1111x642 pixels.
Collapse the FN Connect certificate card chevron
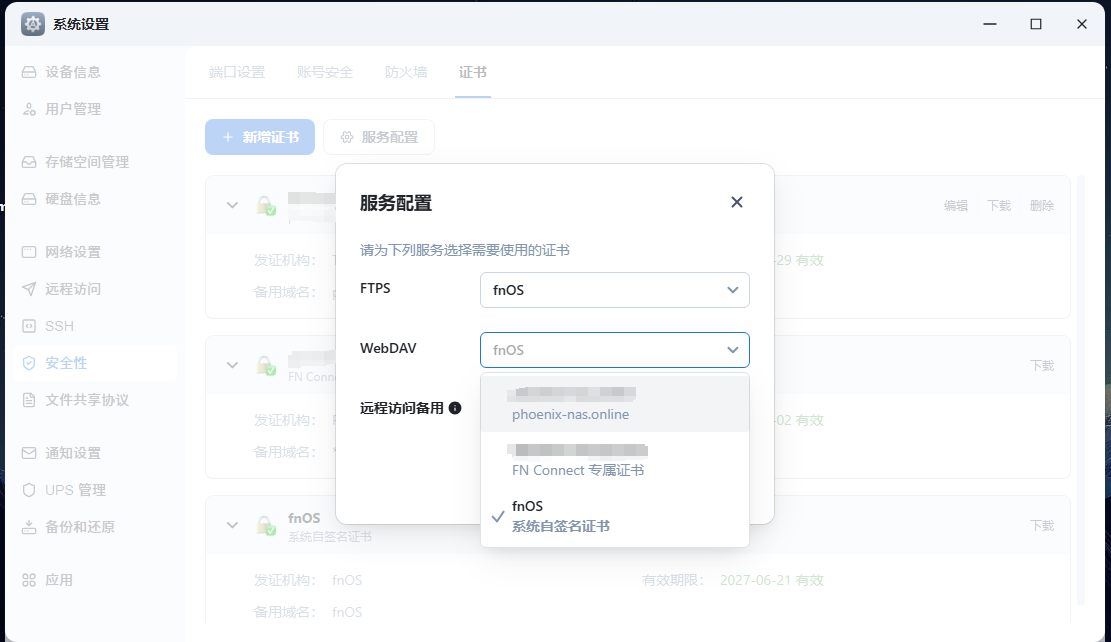pyautogui.click(x=232, y=366)
